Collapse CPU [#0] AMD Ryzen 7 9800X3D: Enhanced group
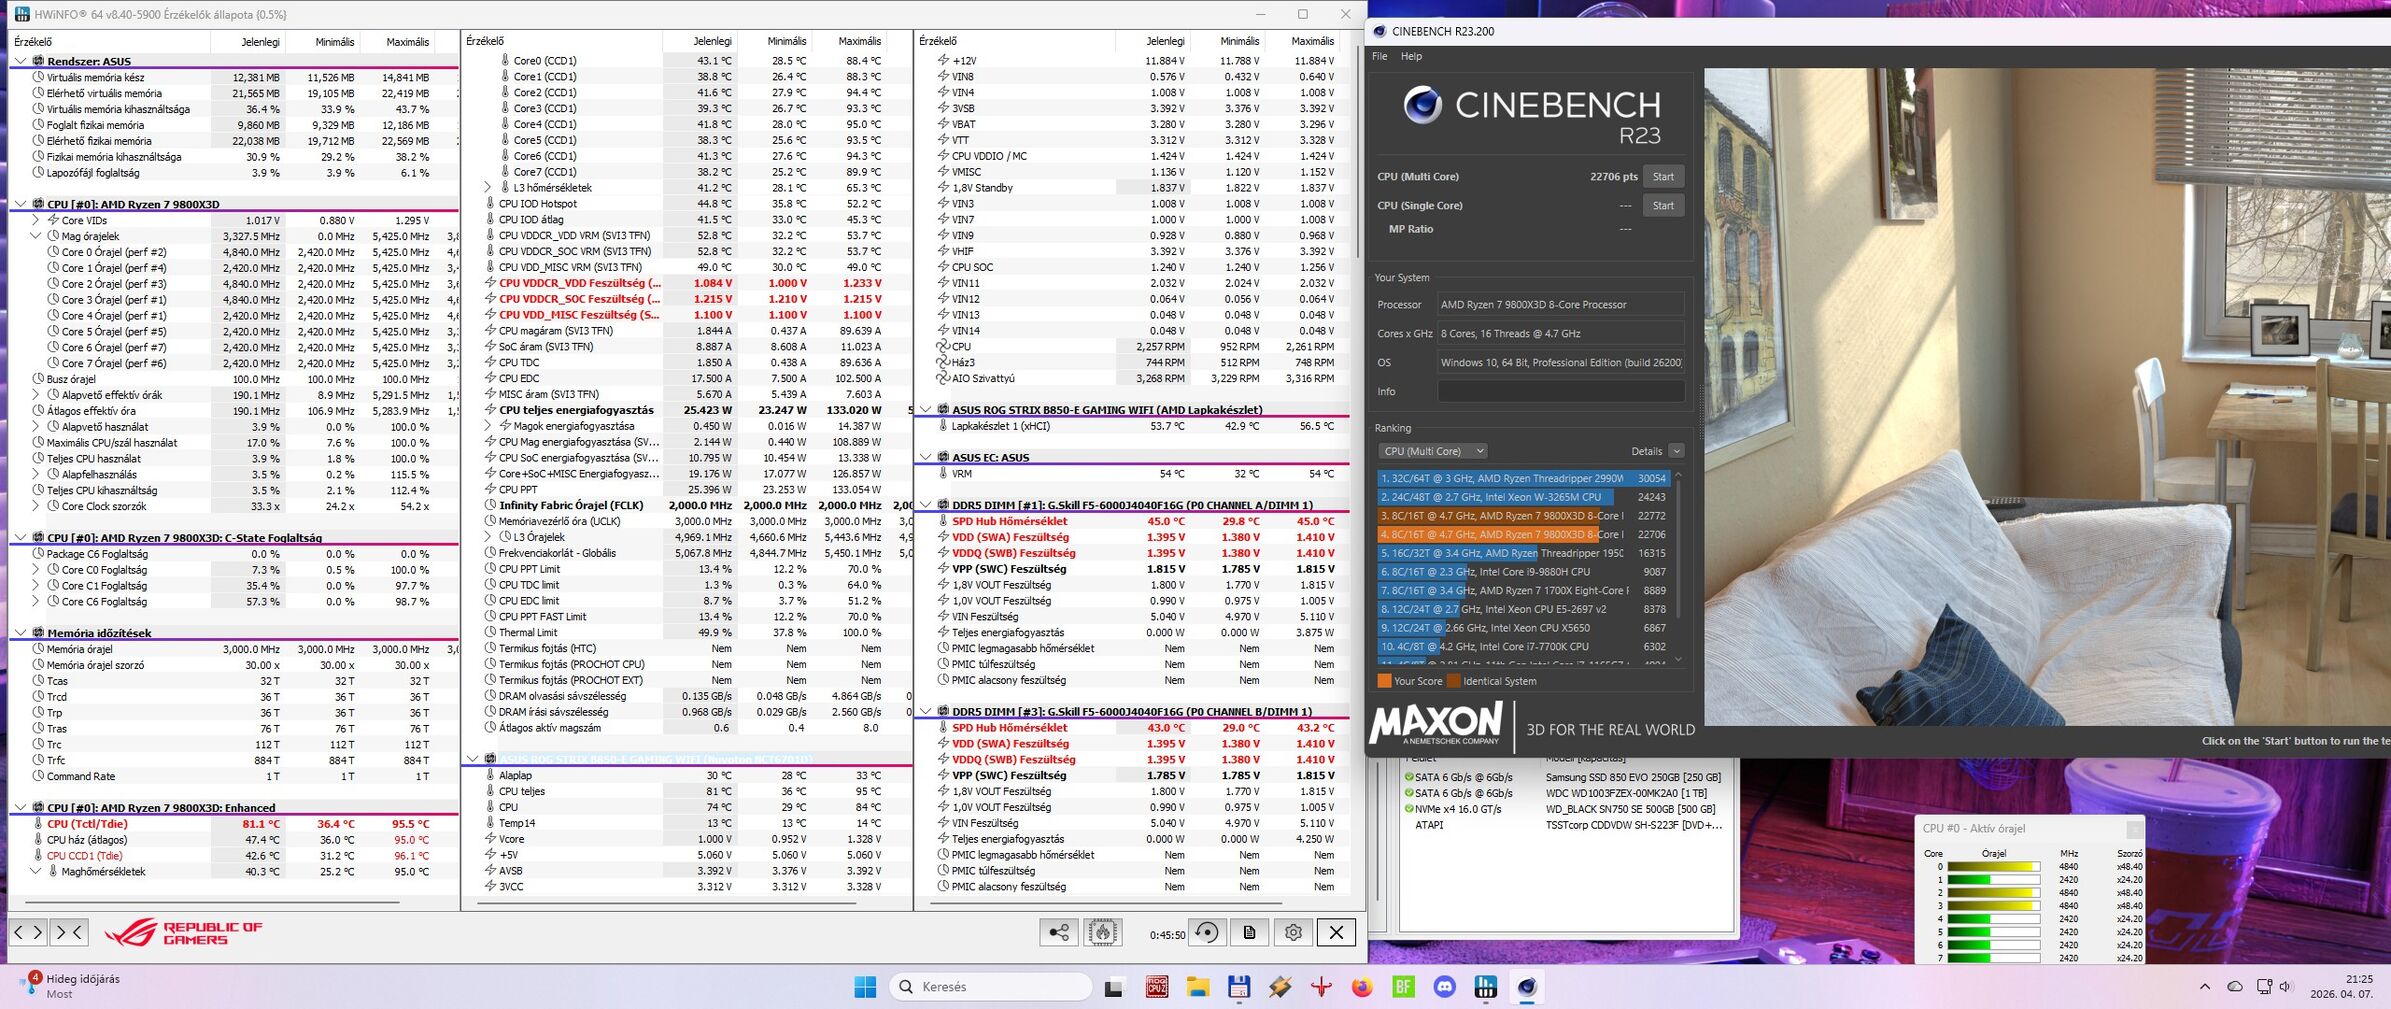 (x=20, y=808)
